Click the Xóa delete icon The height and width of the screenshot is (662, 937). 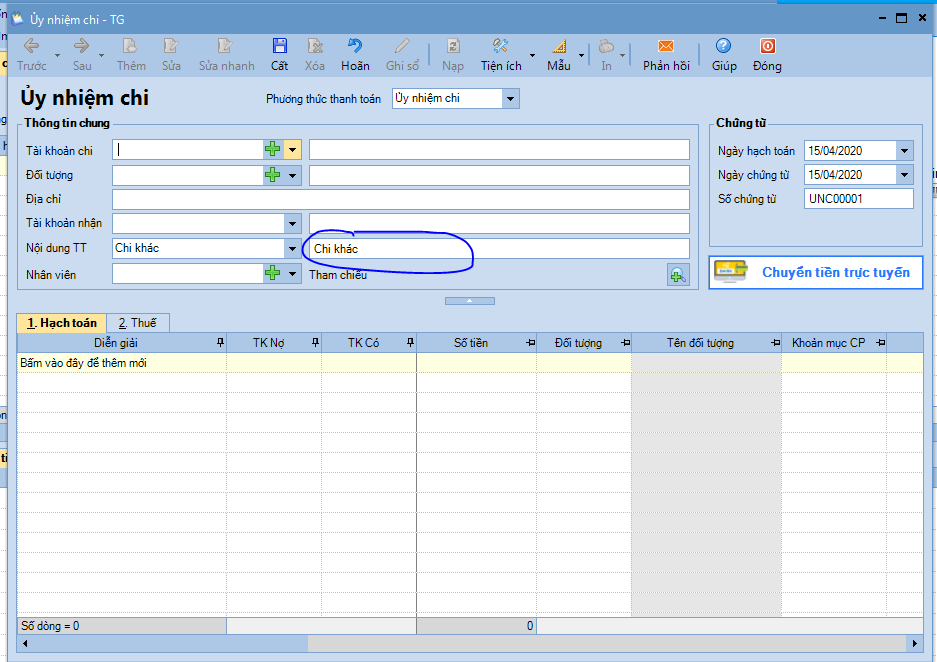click(315, 55)
